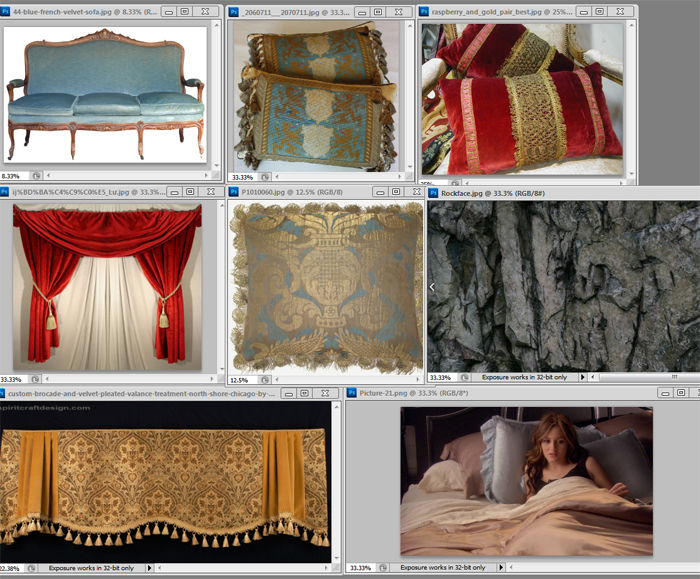Click the status bar preview icon in _Lu.jpg window

35,379
